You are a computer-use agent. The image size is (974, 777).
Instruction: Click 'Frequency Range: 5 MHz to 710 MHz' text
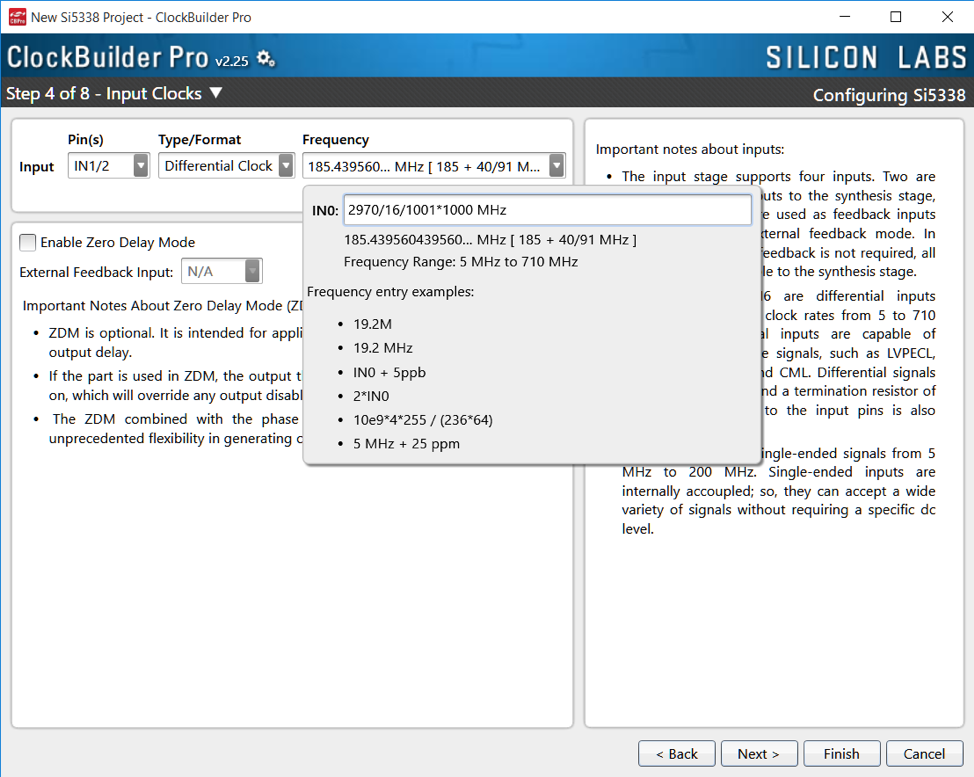coord(461,262)
